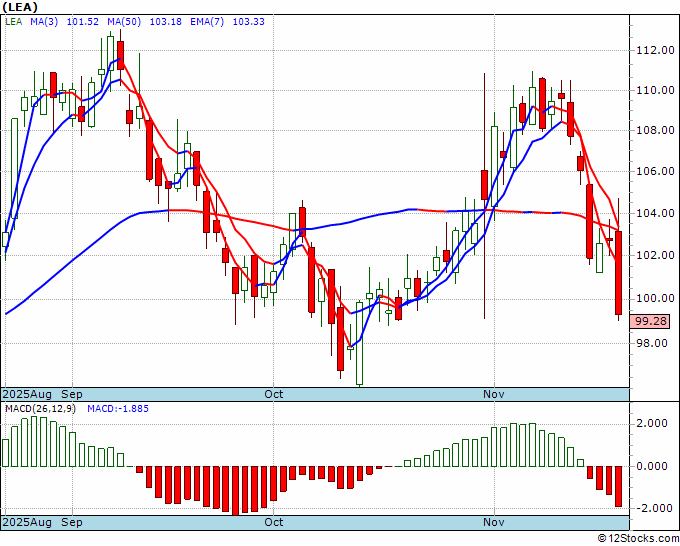Click the Nov label on price chart axis
Image resolution: width=680 pixels, height=546 pixels.
[494, 394]
